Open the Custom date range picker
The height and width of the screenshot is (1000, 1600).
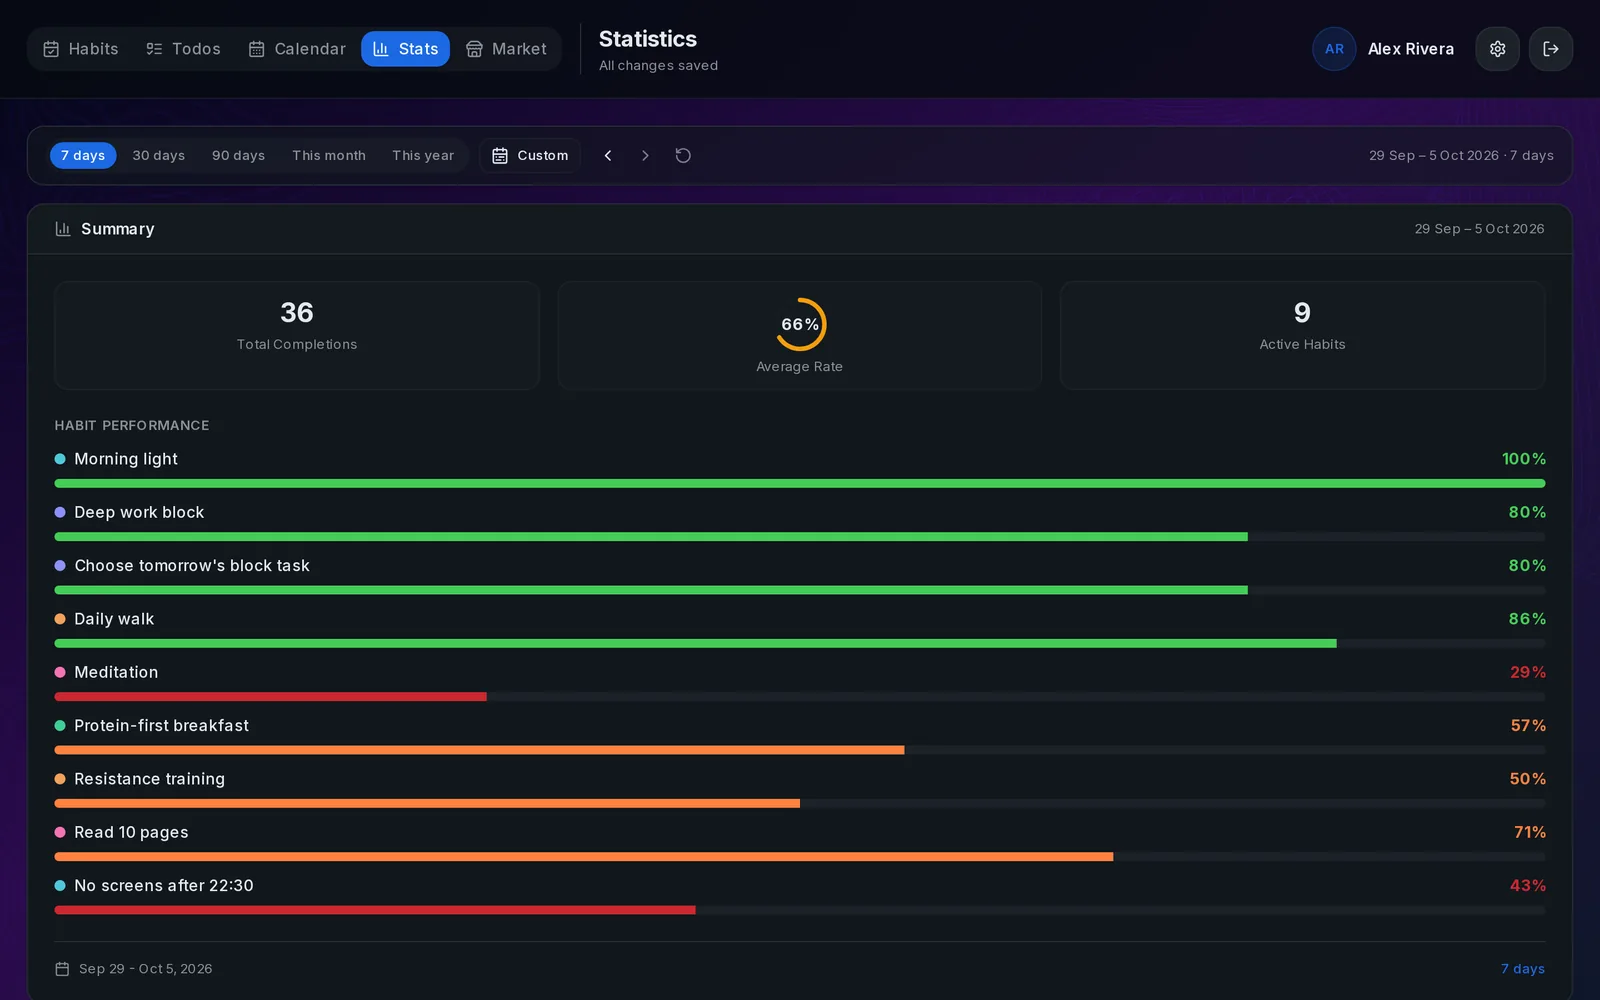click(x=530, y=155)
